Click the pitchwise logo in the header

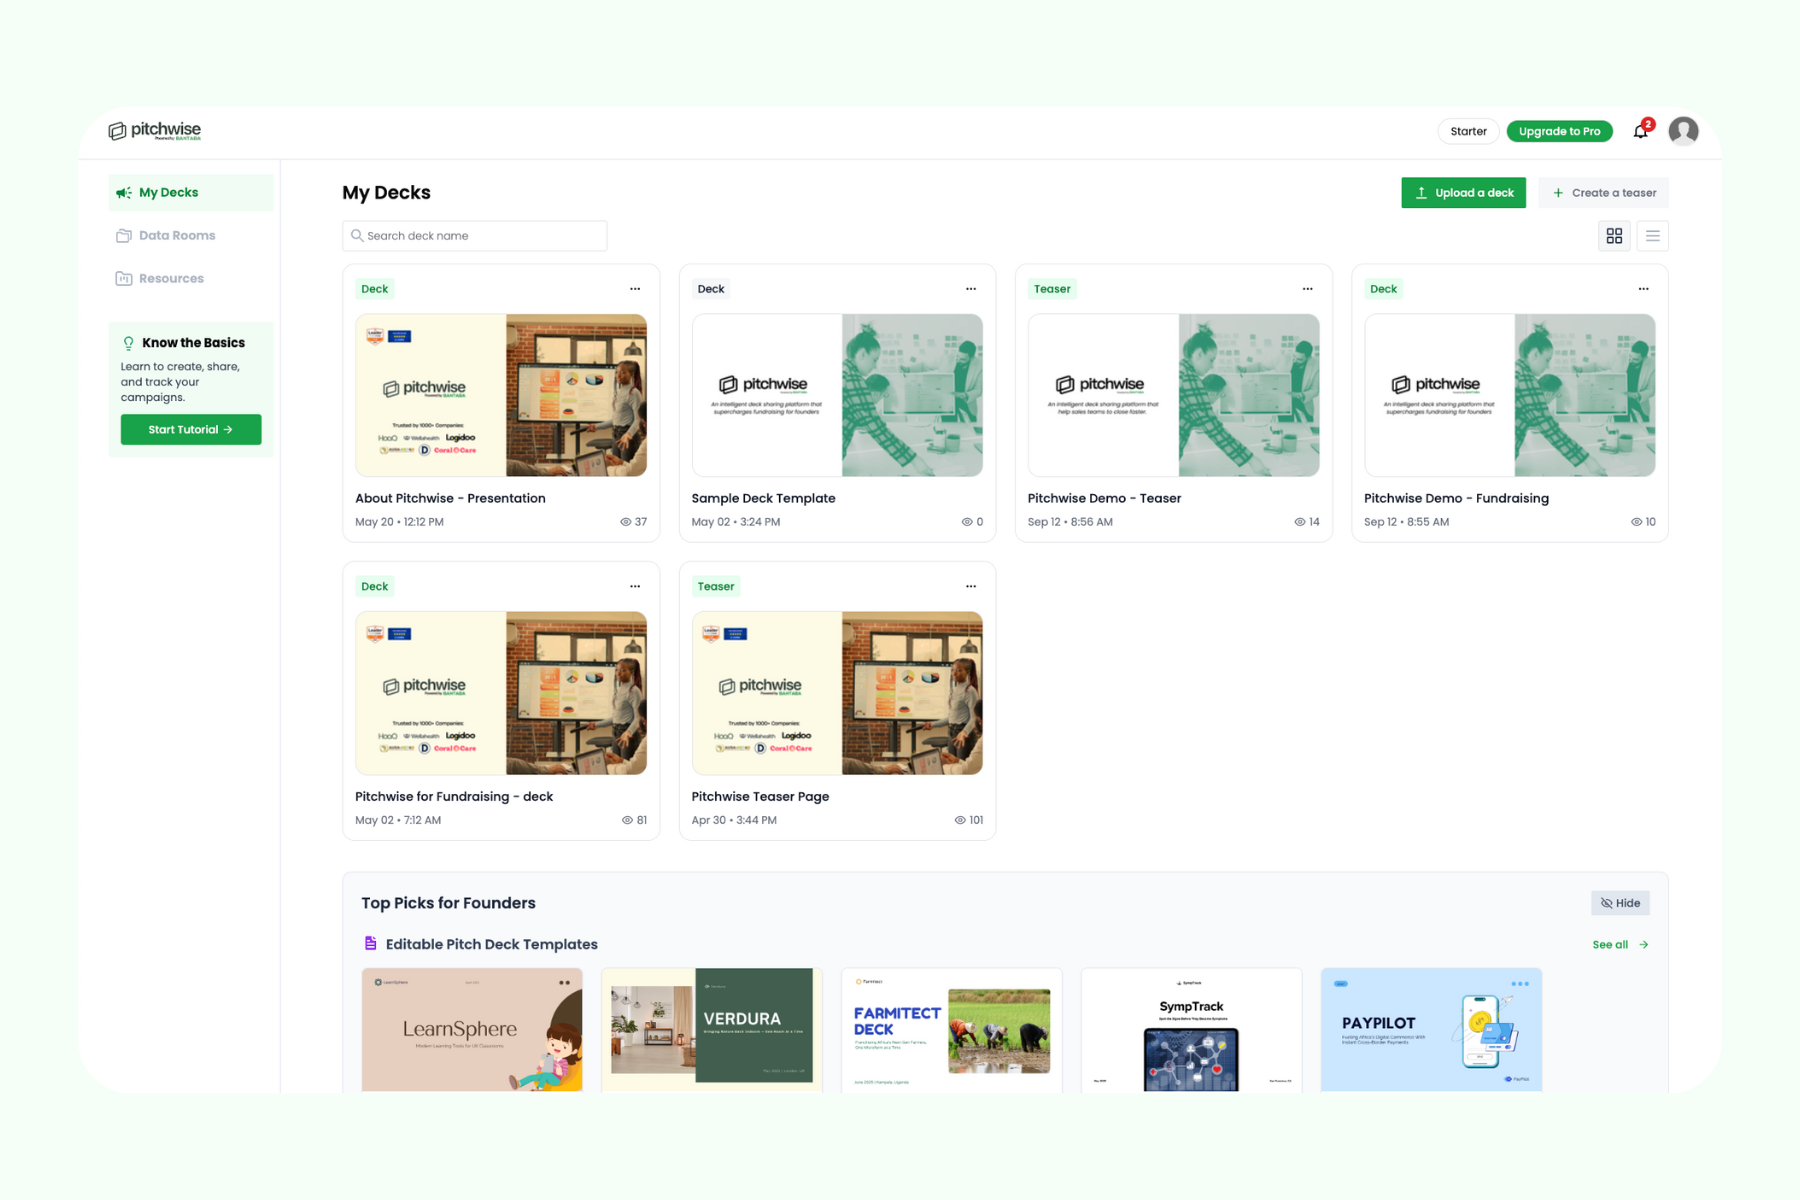(x=154, y=130)
